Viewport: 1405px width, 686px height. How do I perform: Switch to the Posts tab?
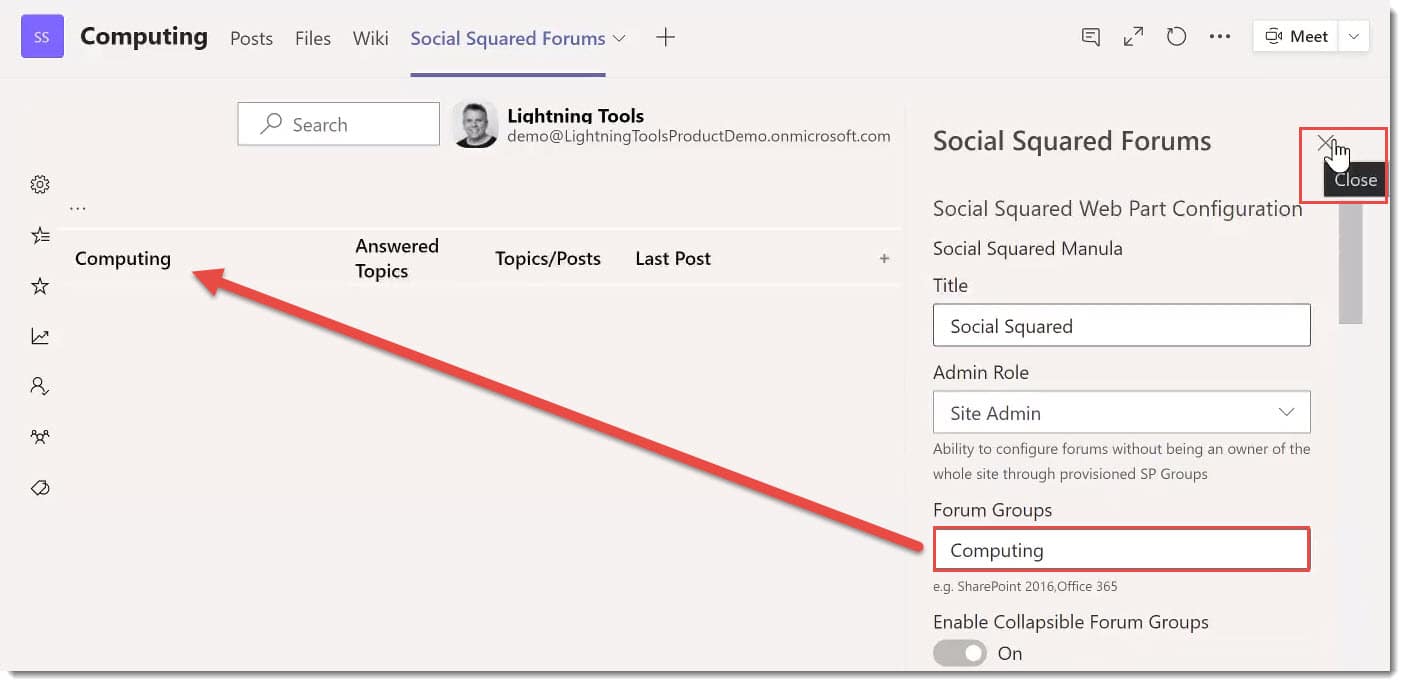click(251, 38)
